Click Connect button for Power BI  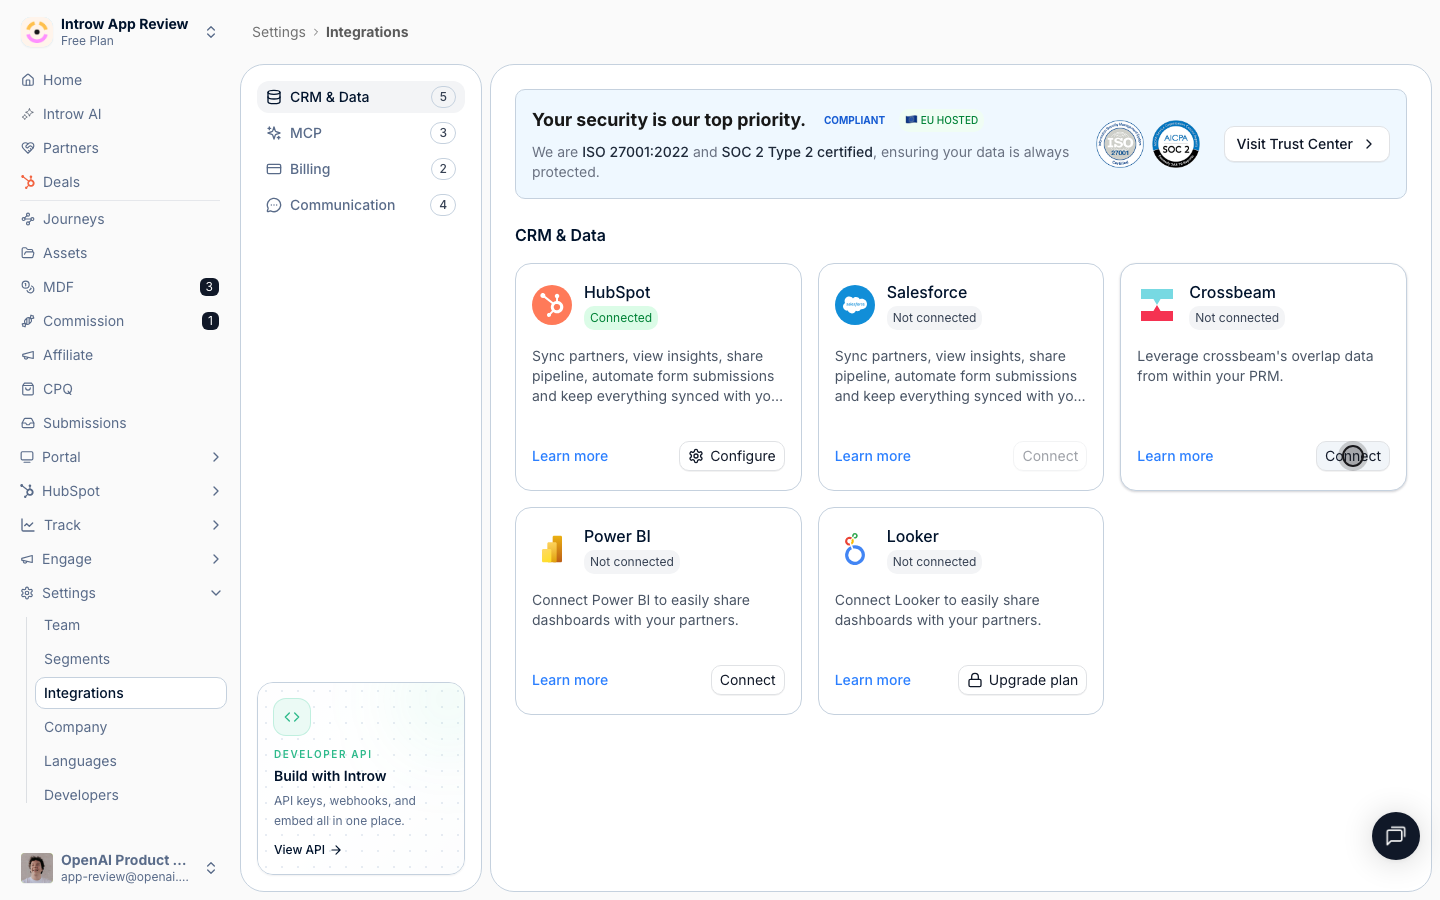point(748,680)
